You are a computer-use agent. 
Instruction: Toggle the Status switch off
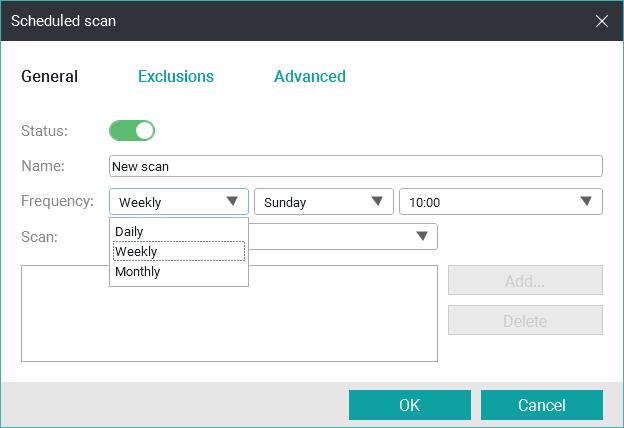[x=132, y=131]
